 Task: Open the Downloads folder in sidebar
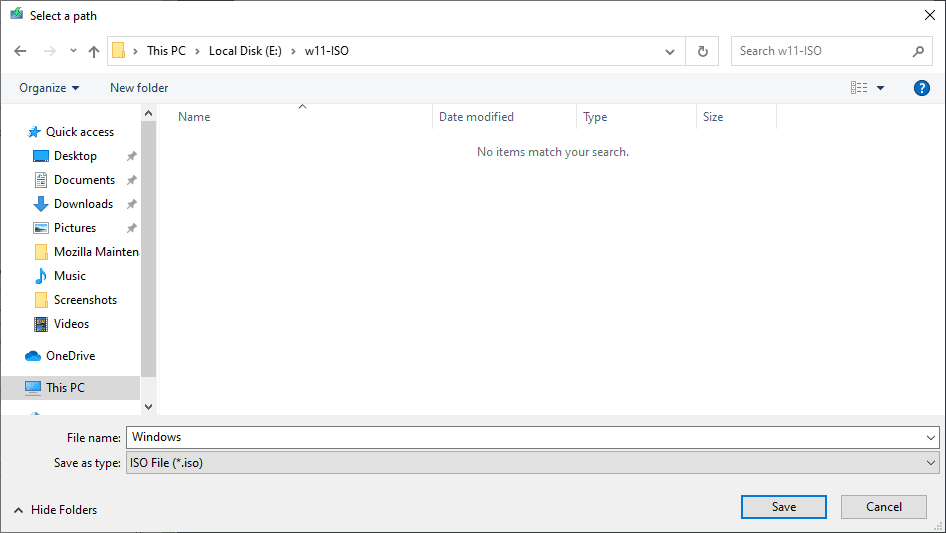coord(83,204)
